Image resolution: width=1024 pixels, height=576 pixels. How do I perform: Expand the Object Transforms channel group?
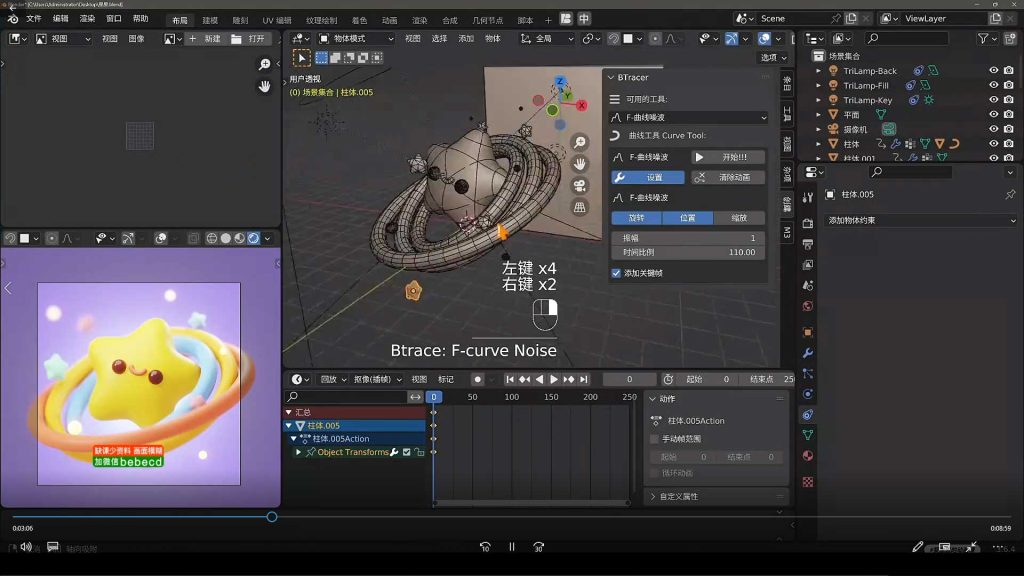298,453
